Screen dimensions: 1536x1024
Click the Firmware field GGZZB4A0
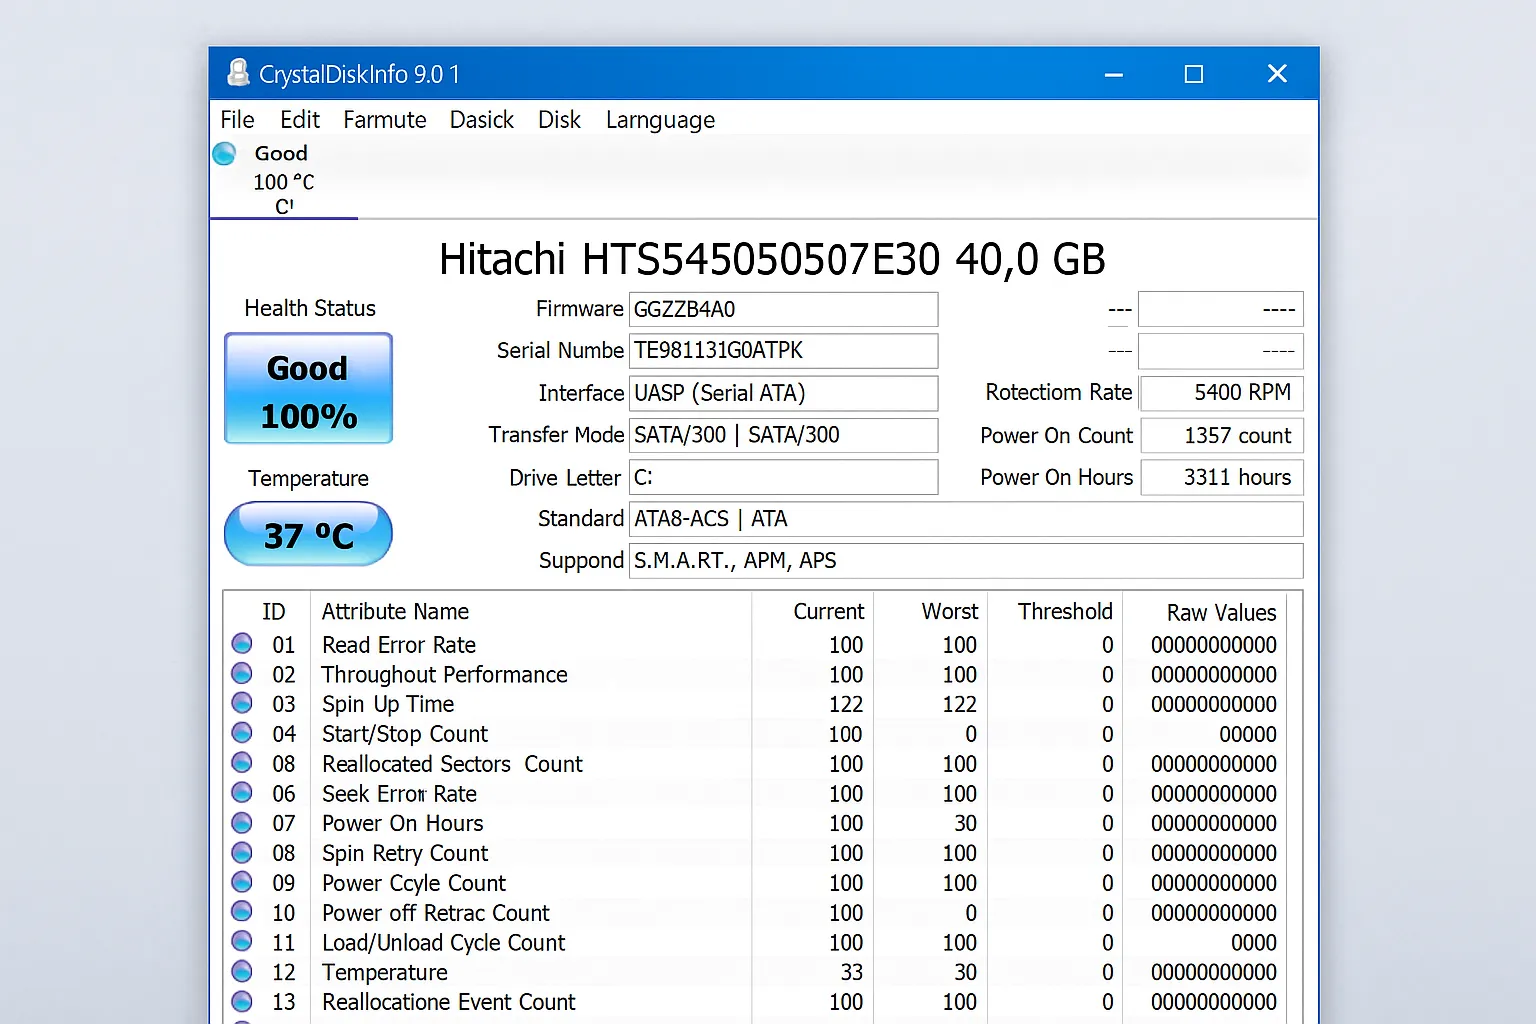[783, 310]
